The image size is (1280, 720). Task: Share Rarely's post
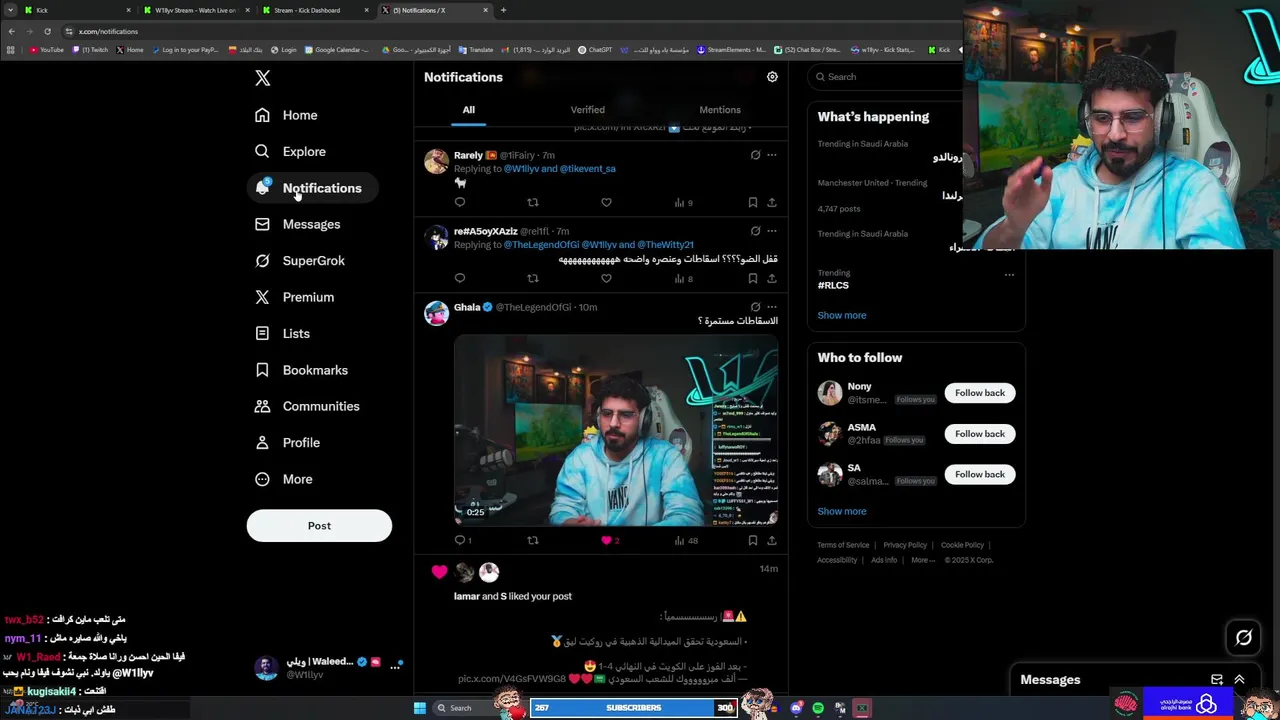772,202
